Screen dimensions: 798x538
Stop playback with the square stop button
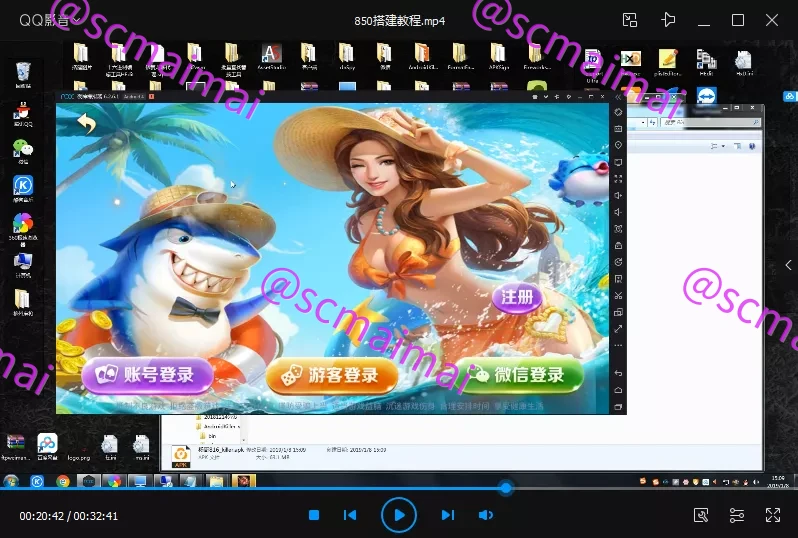314,515
